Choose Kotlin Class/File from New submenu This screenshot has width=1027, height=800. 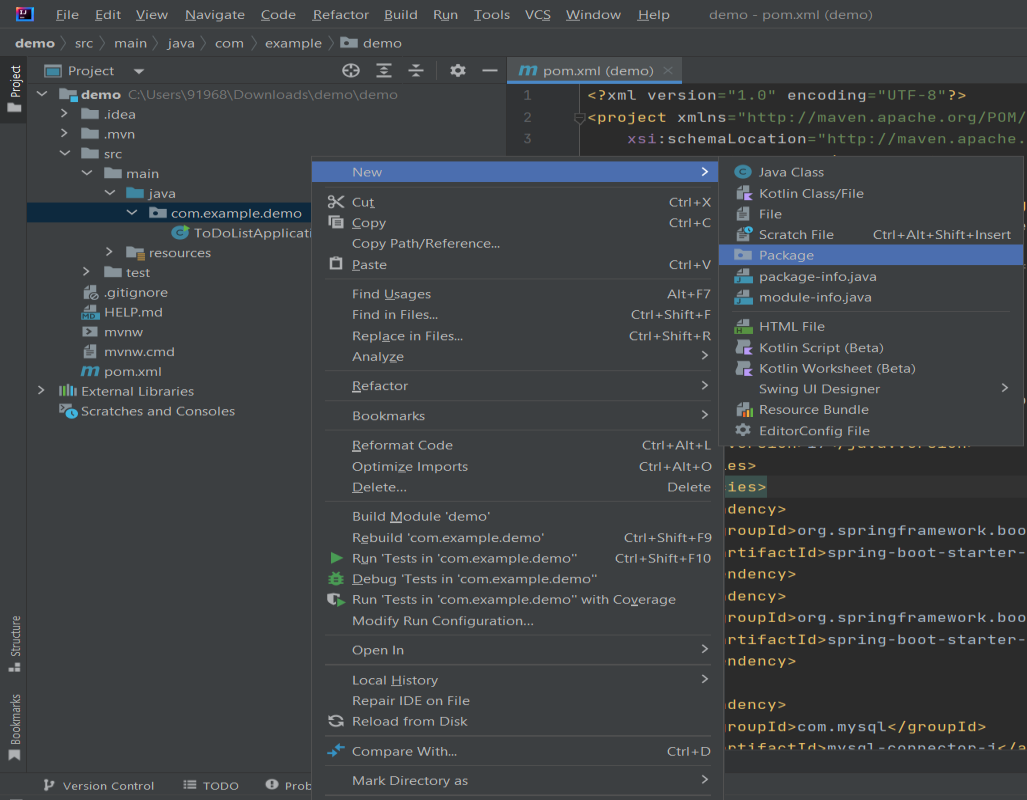point(870,193)
